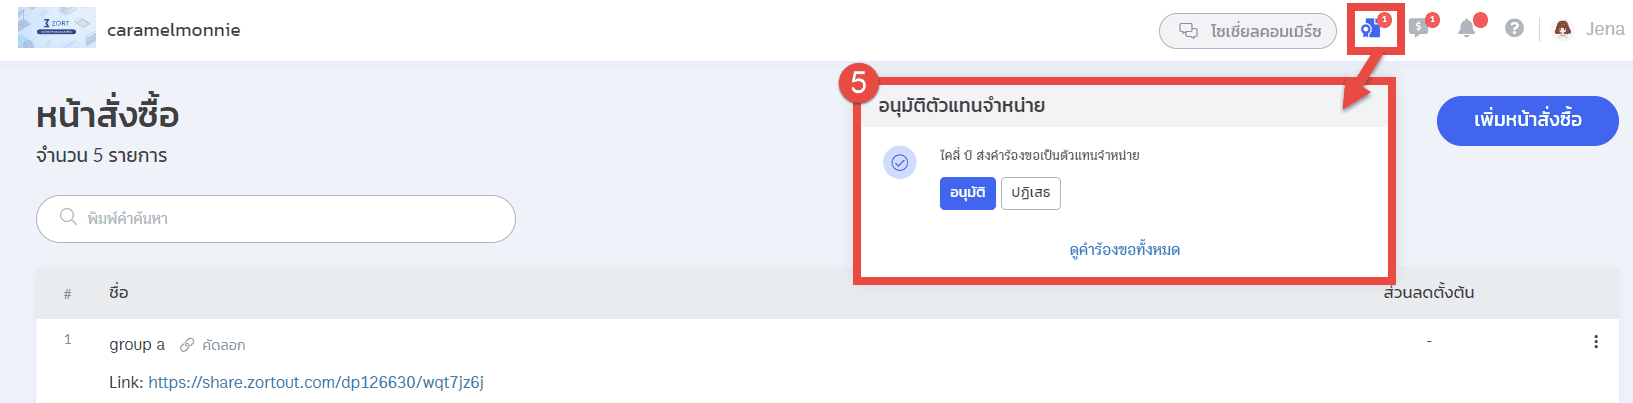Click the caramelmonnie shop name
The height and width of the screenshot is (403, 1633).
pos(174,30)
